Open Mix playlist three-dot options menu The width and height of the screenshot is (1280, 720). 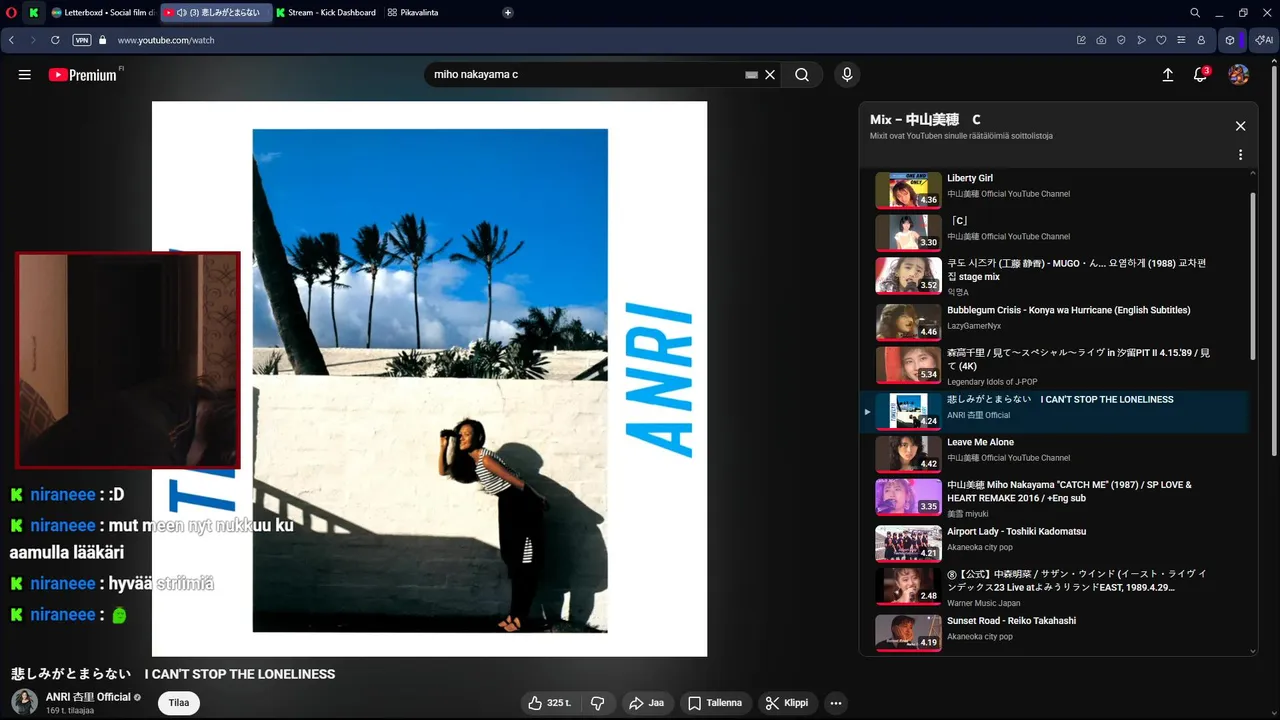click(1240, 155)
